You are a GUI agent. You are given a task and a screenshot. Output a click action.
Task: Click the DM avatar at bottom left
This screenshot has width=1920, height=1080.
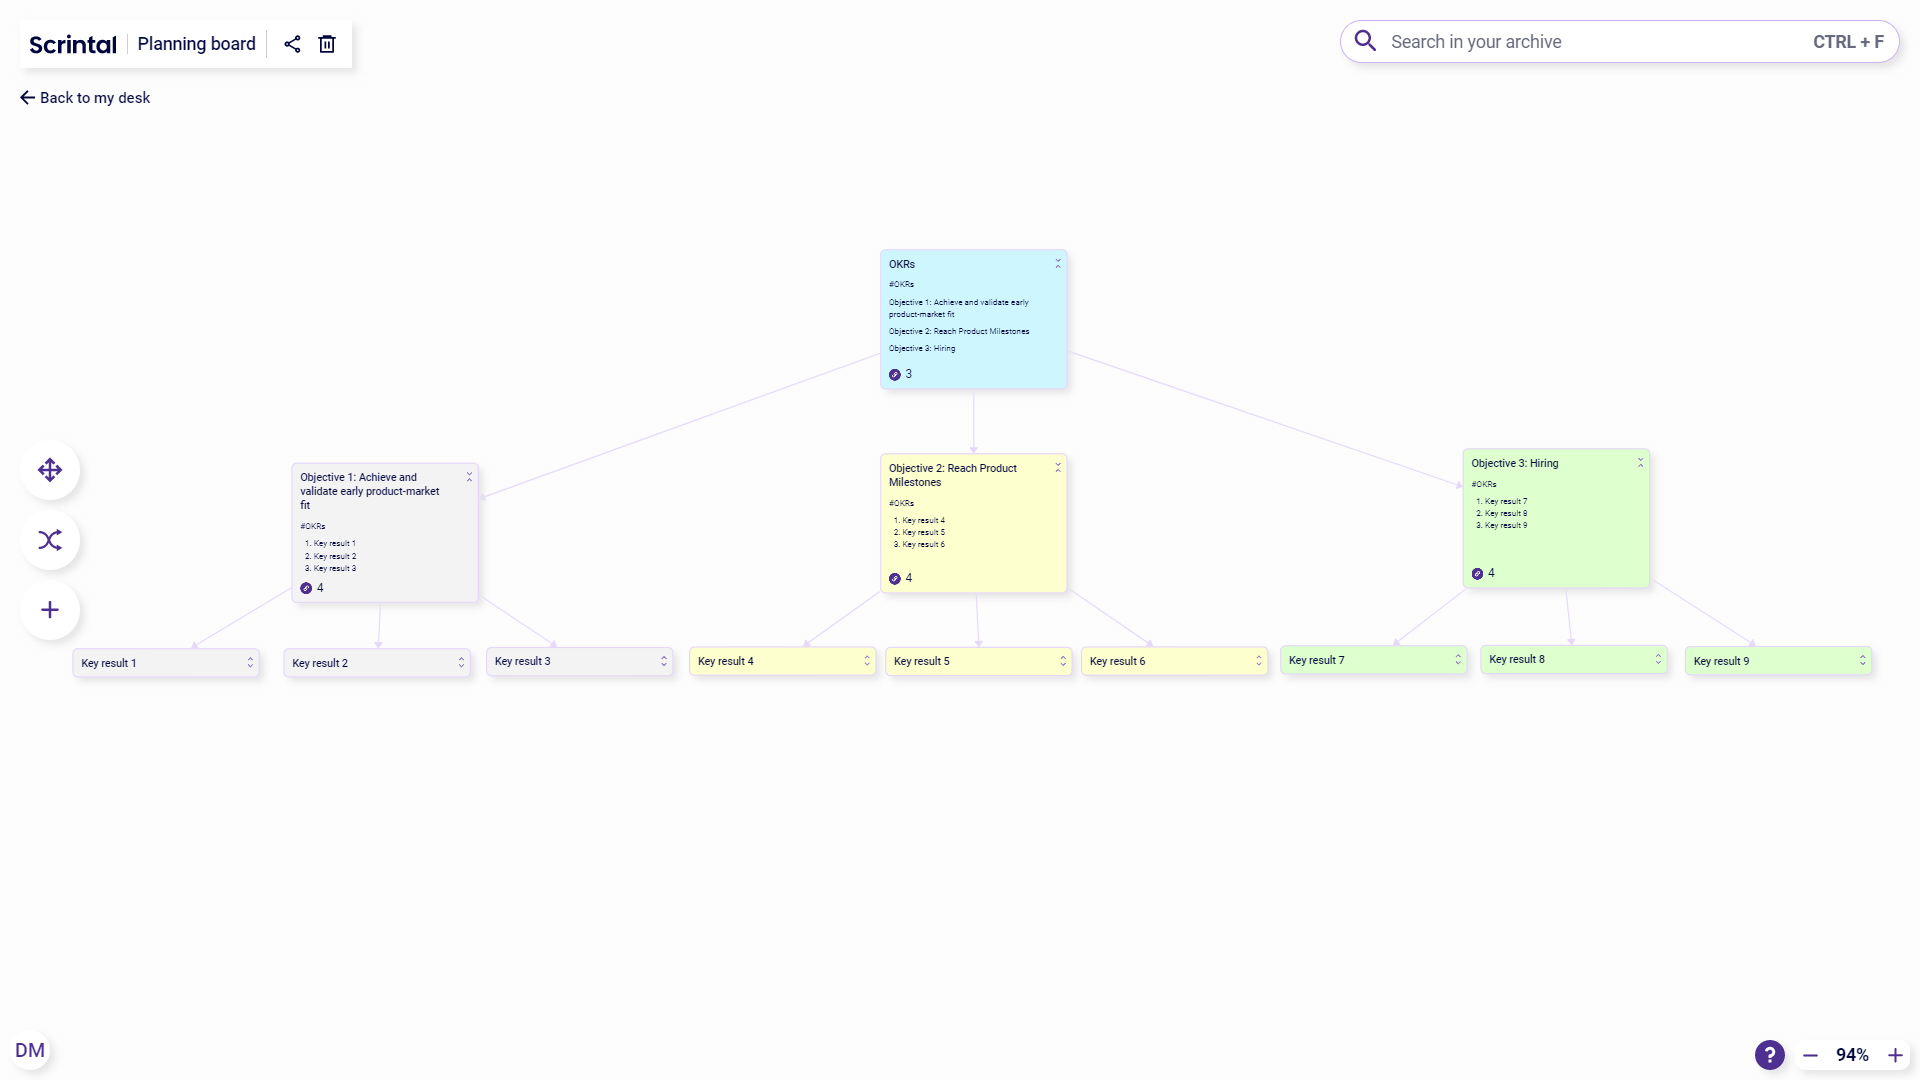click(x=31, y=1049)
